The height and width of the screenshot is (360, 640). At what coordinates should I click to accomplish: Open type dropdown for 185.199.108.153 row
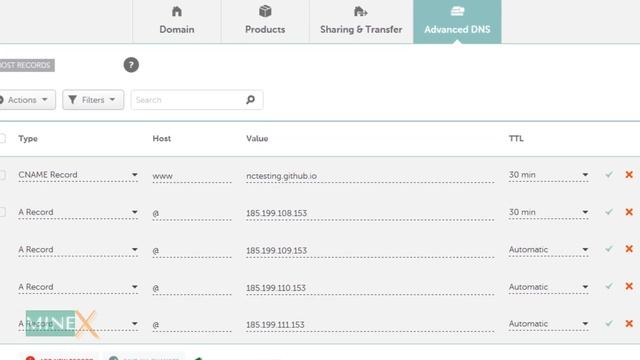[x=78, y=212]
